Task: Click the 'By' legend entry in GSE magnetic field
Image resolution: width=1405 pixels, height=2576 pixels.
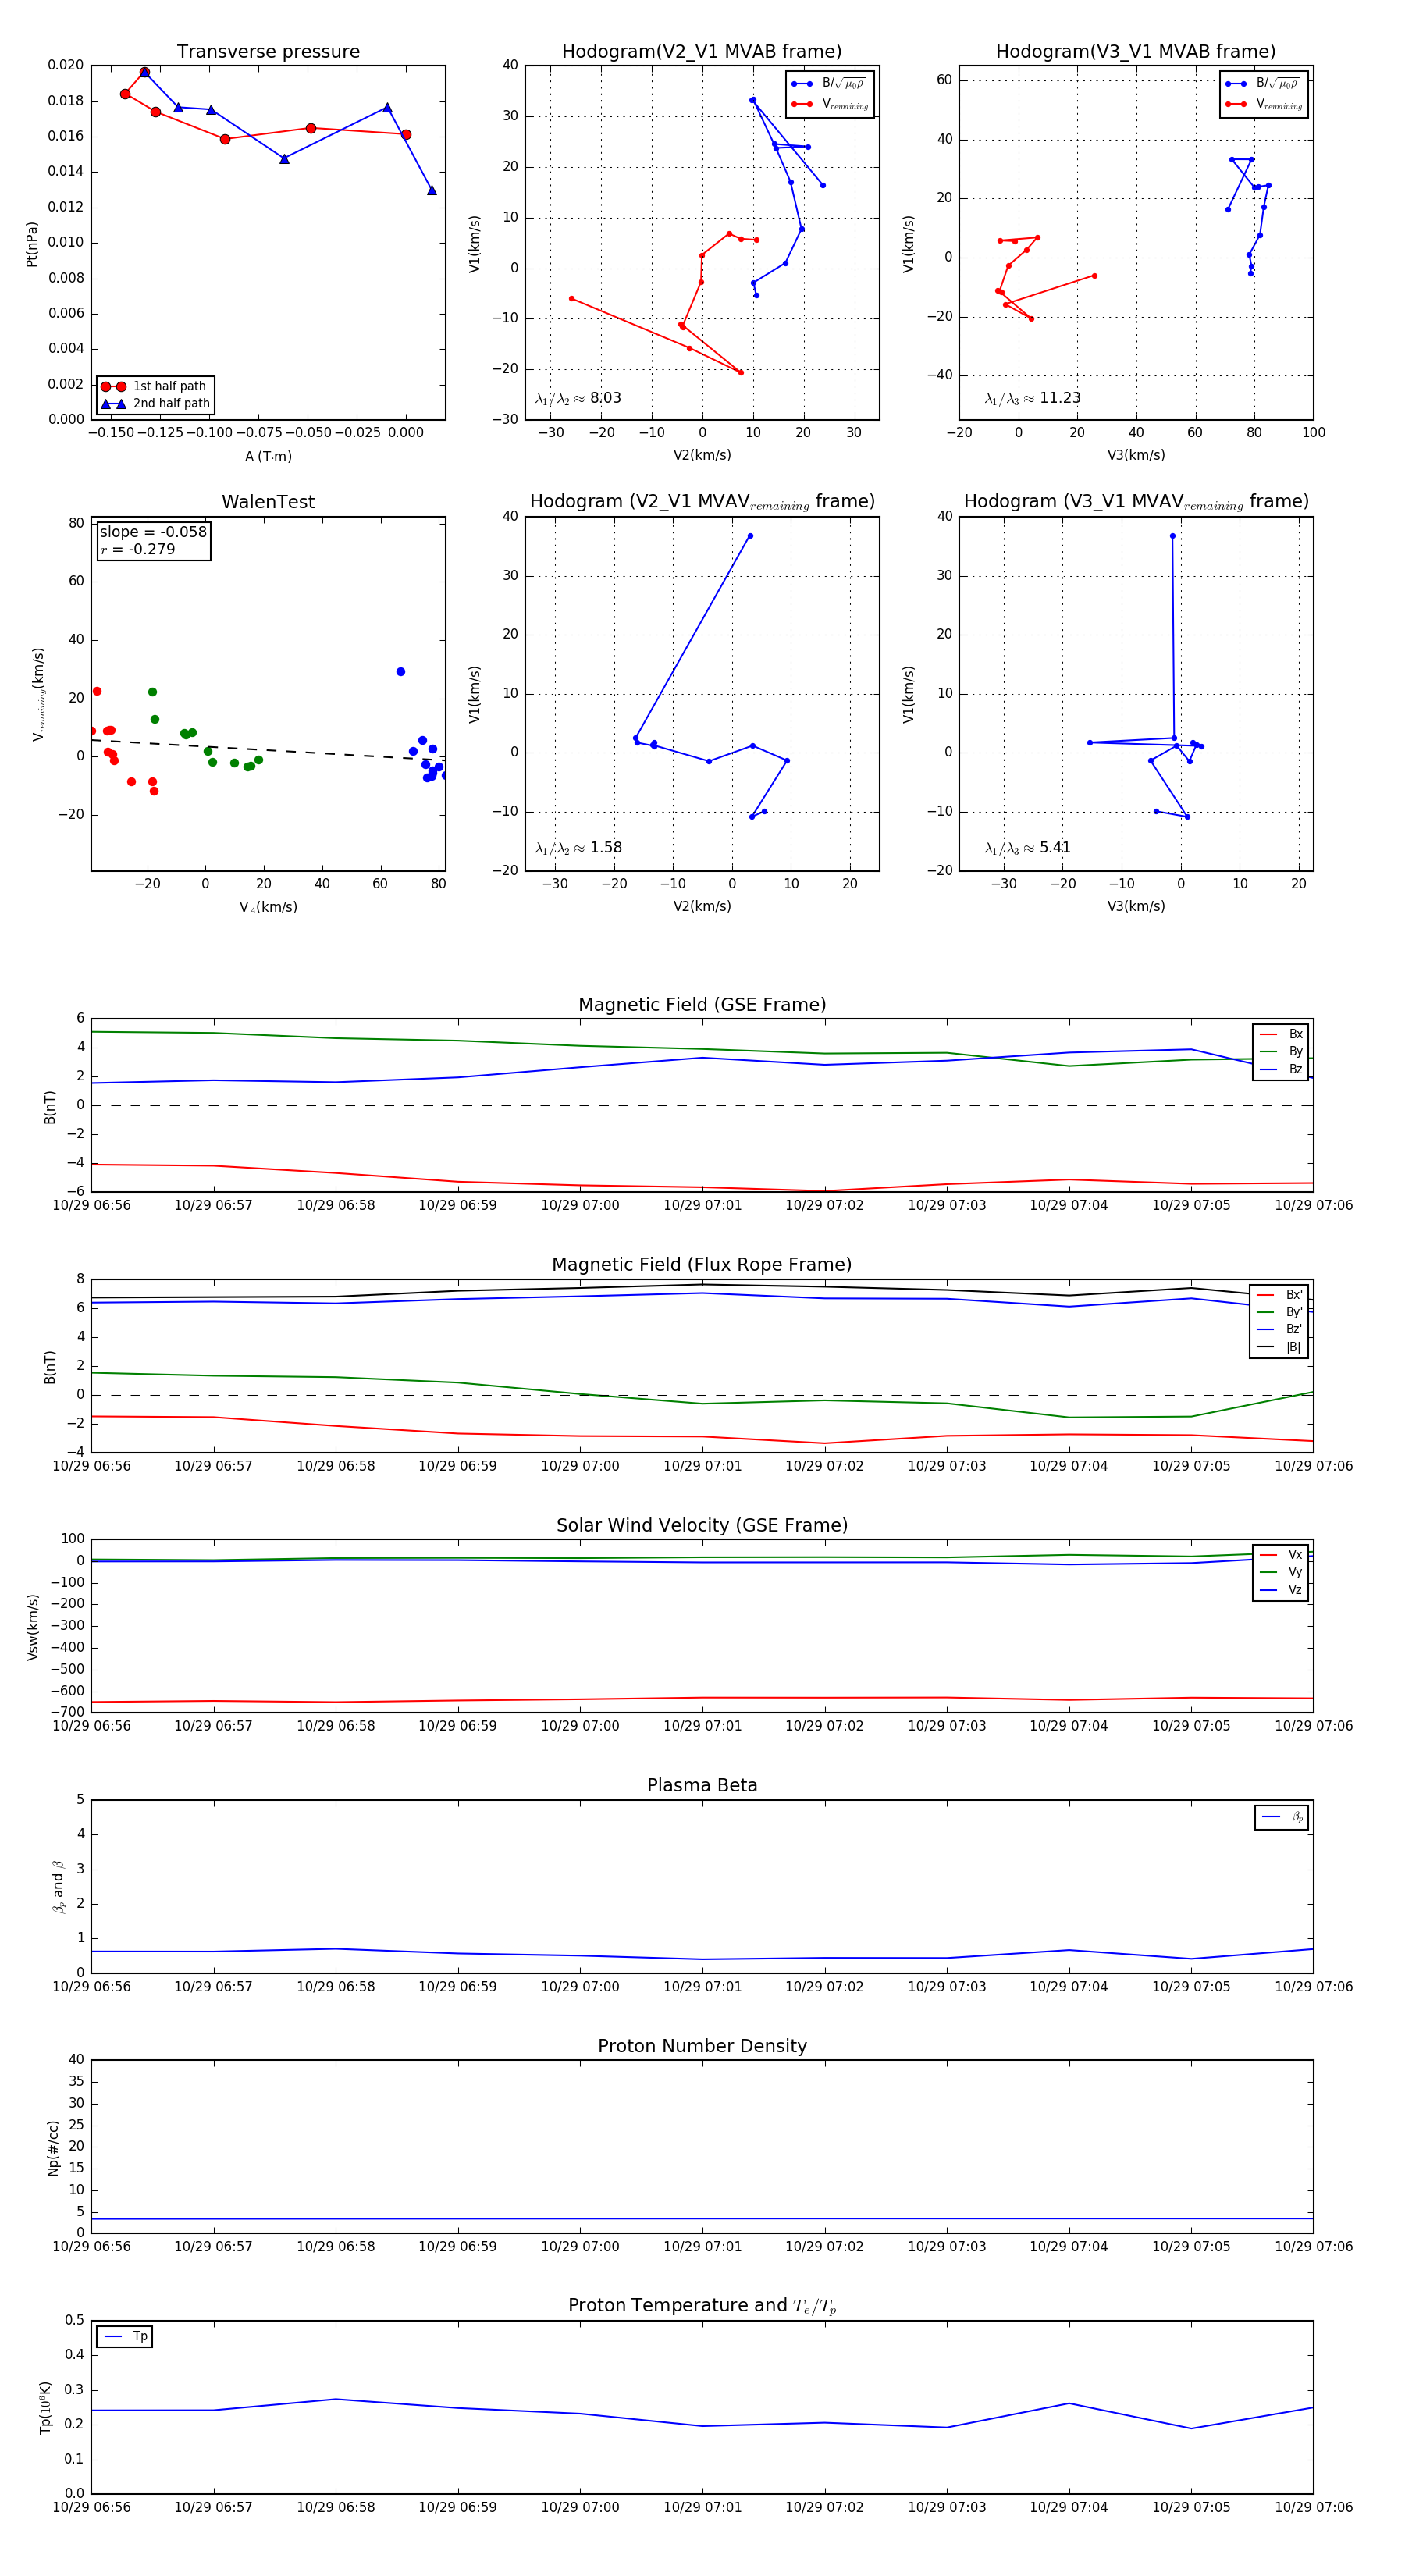Action: [x=1281, y=1052]
